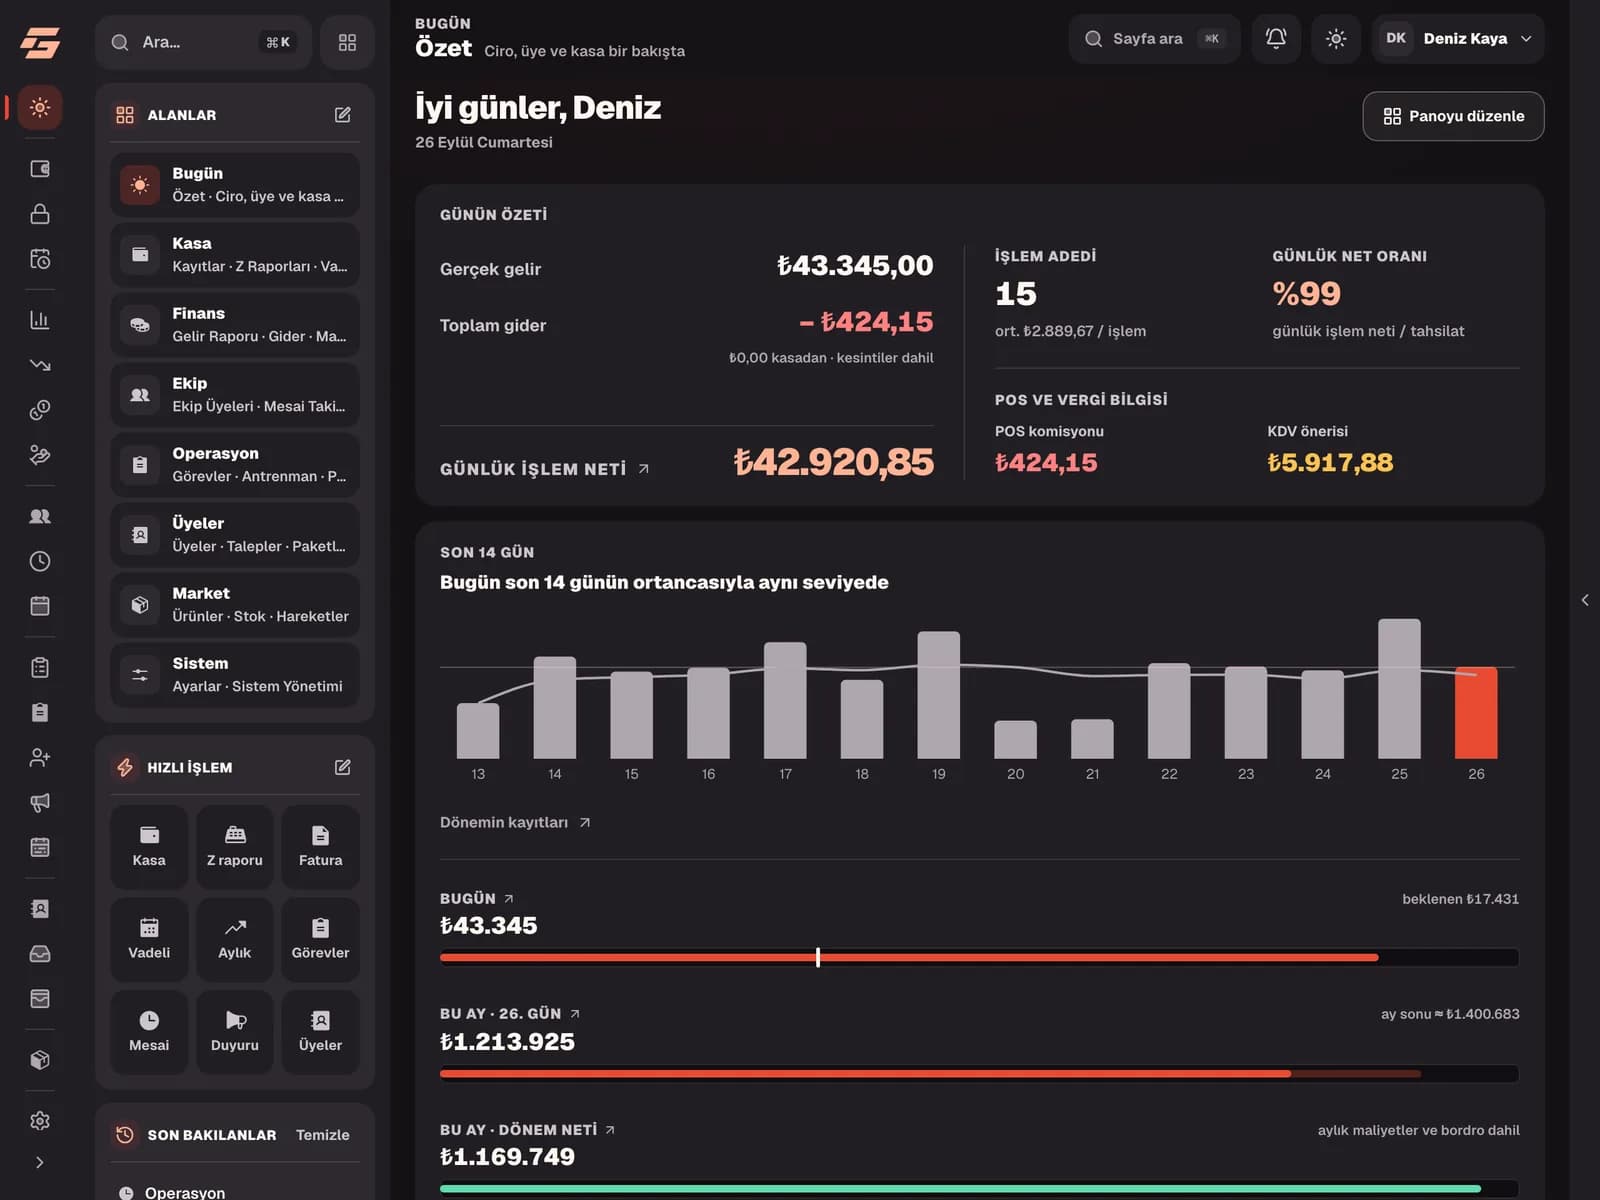
Task: Open the grid view icon beside search
Action: (347, 42)
